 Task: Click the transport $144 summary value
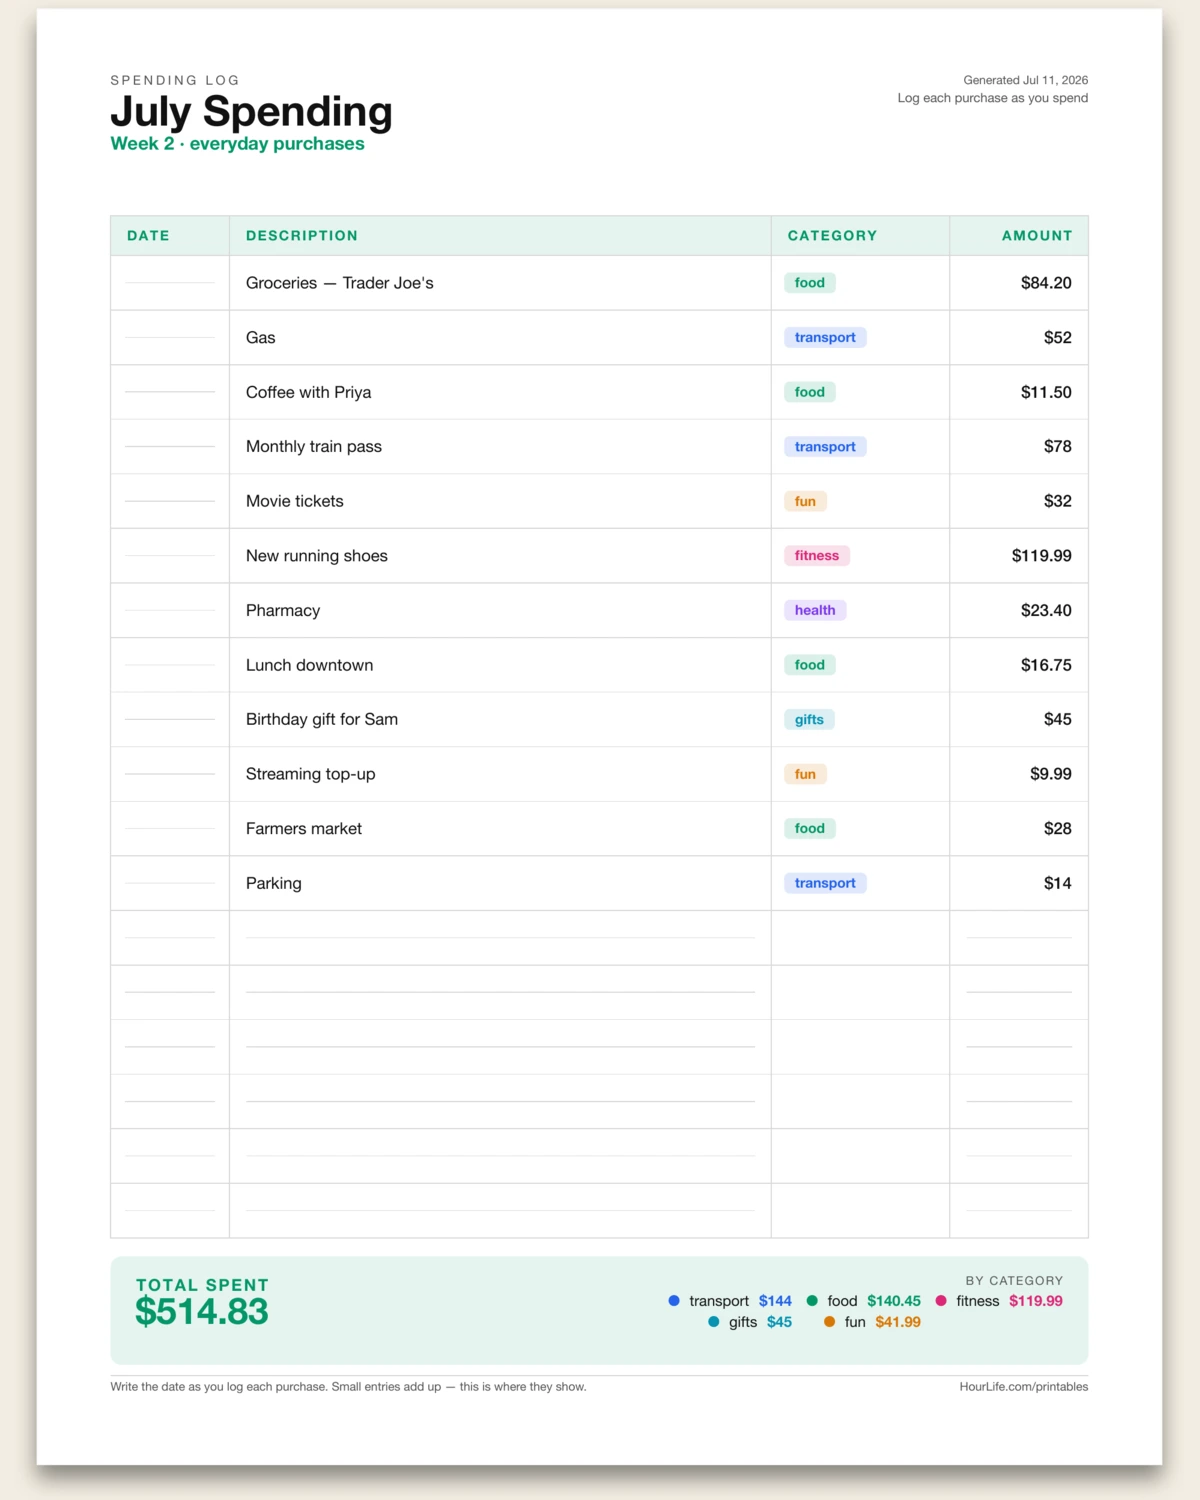tap(775, 1301)
